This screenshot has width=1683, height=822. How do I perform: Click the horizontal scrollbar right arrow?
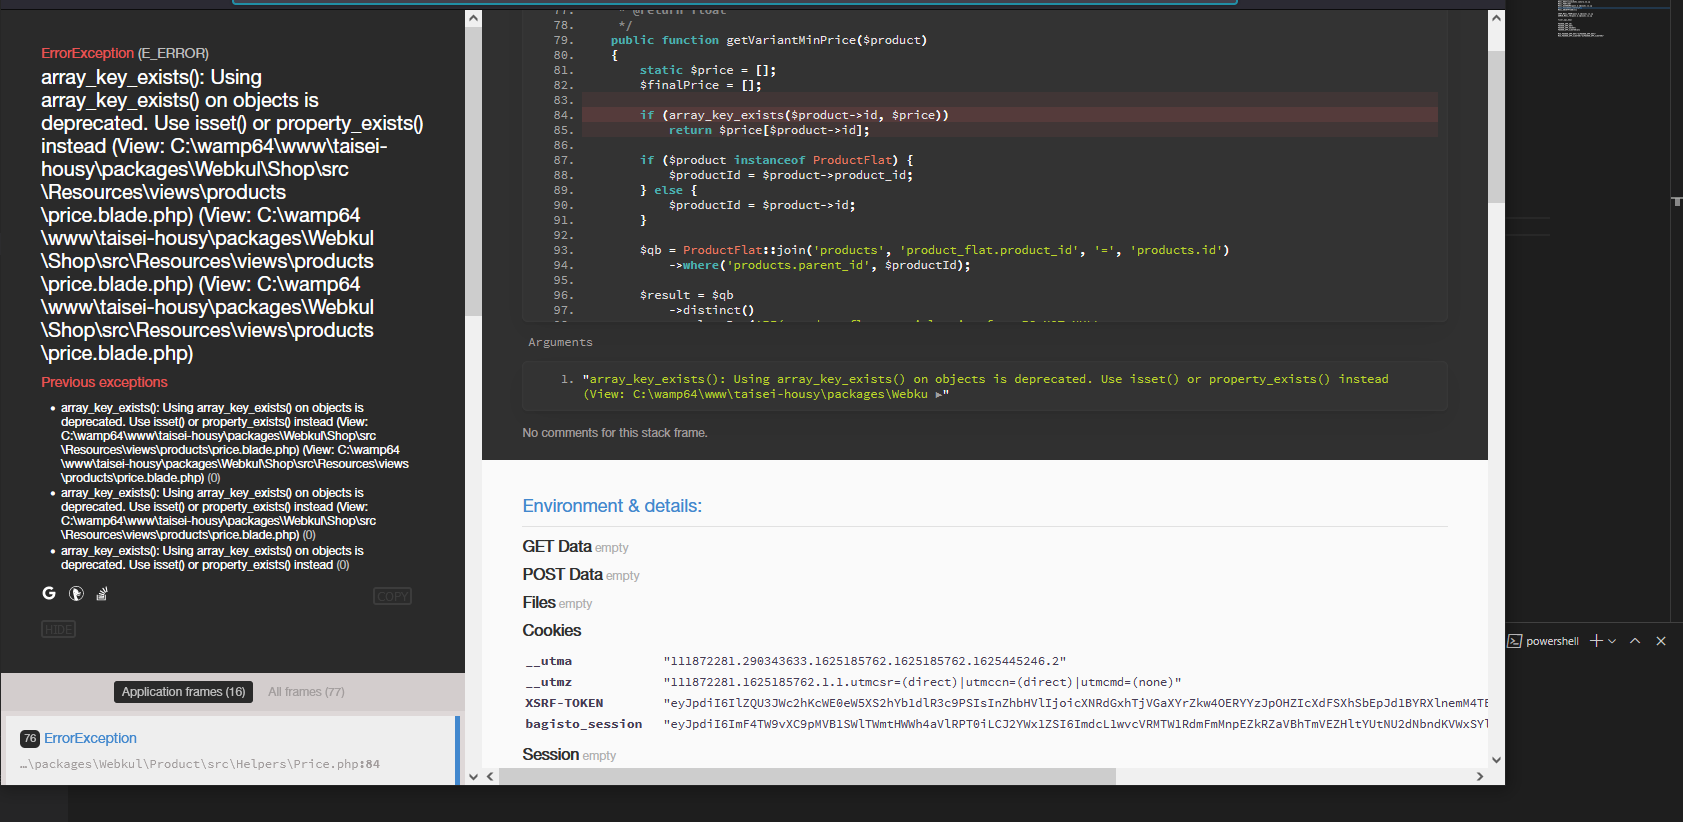(x=1480, y=776)
